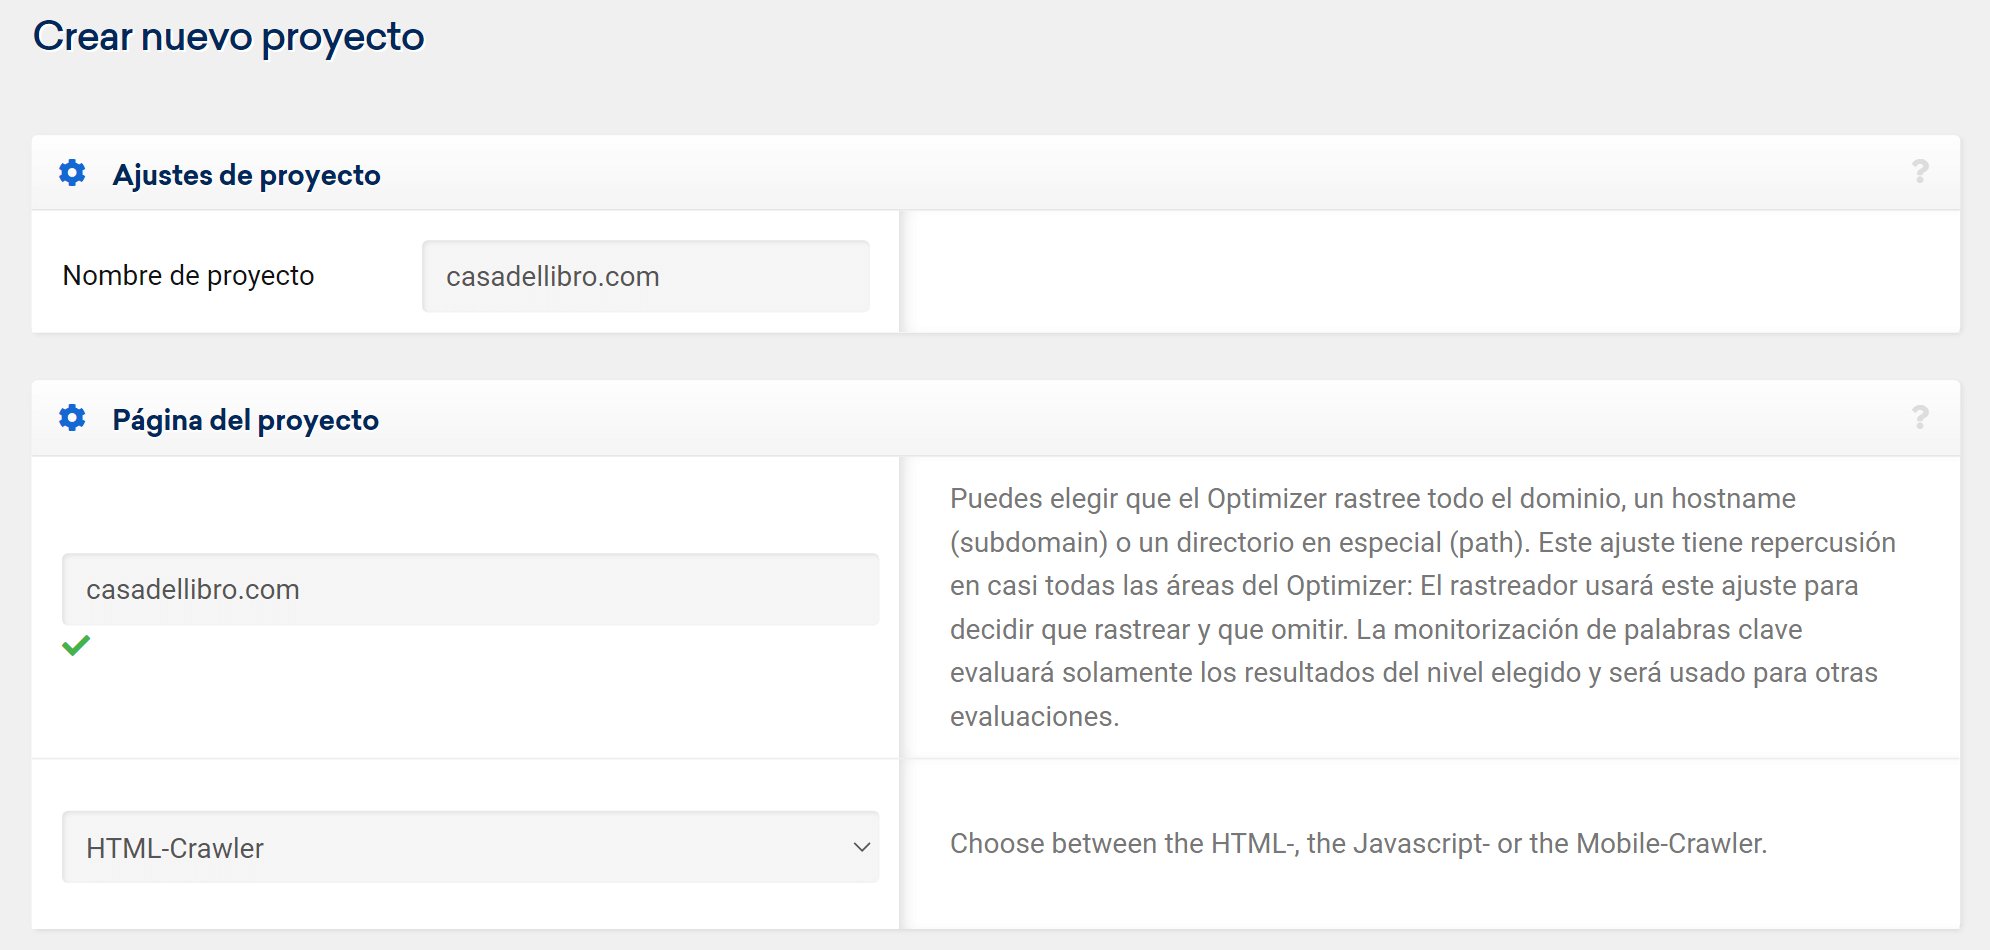
Task: Click the Optimizer description paragraph's first line
Action: [1372, 498]
